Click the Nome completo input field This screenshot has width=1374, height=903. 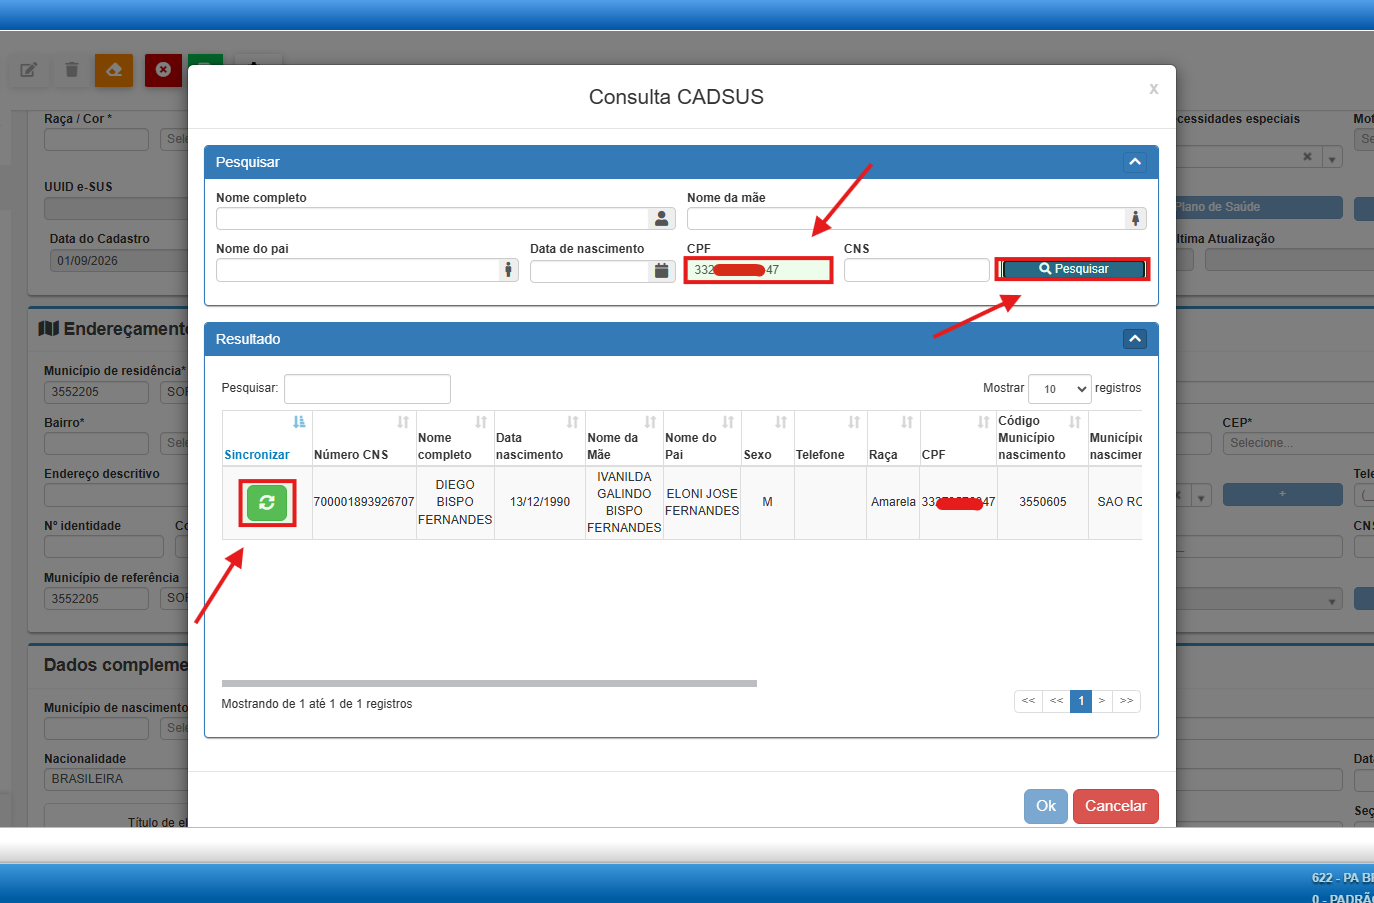tap(432, 218)
